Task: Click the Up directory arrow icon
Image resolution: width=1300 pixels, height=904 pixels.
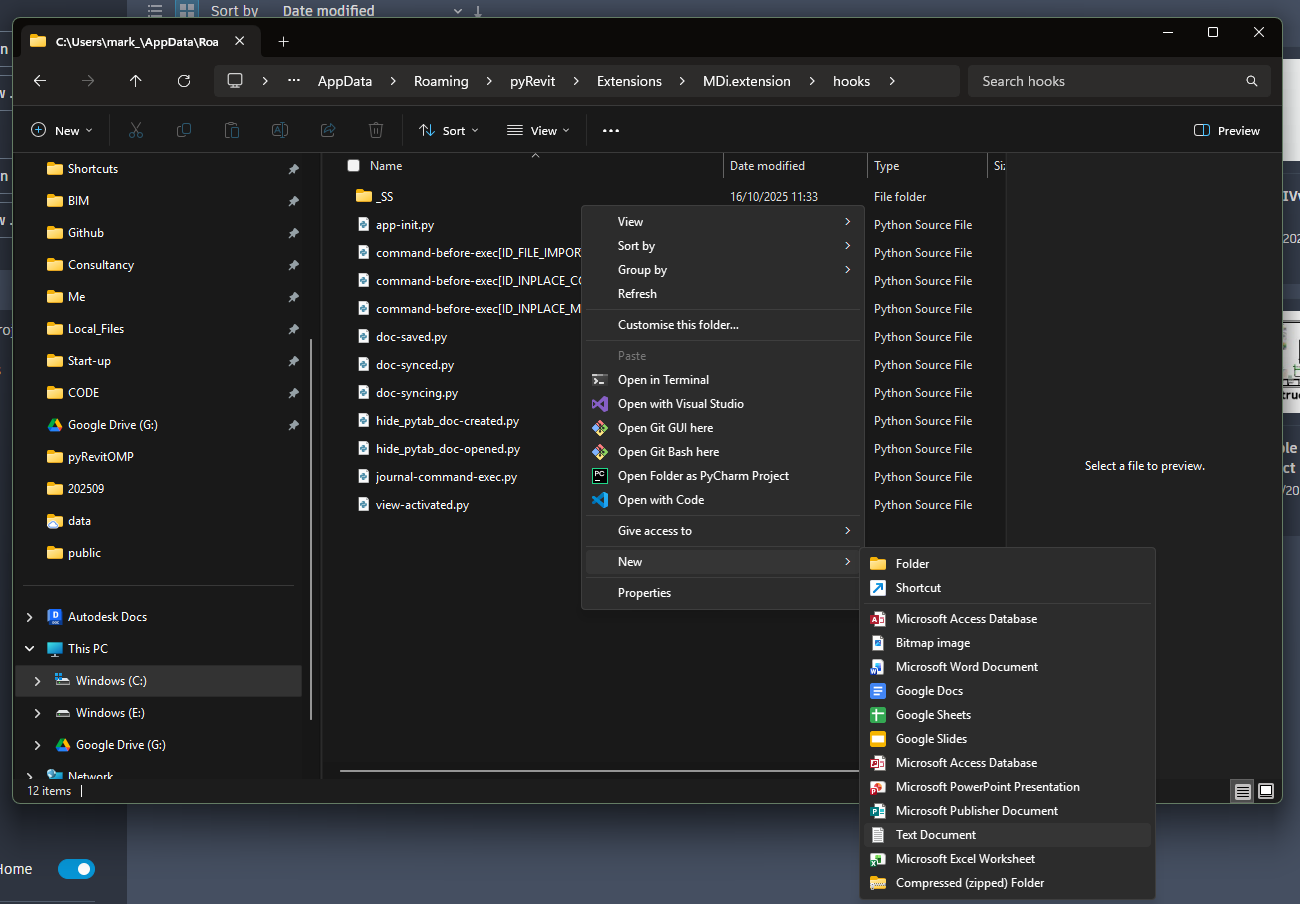Action: (x=136, y=81)
